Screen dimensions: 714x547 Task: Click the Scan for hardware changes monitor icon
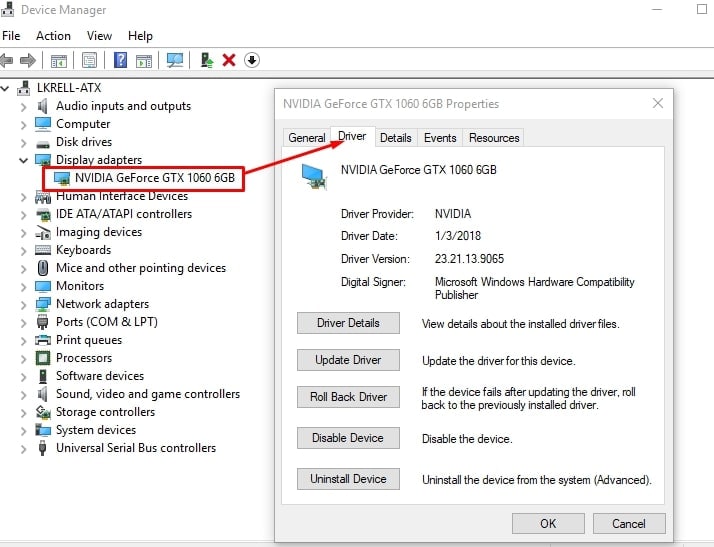pos(175,60)
